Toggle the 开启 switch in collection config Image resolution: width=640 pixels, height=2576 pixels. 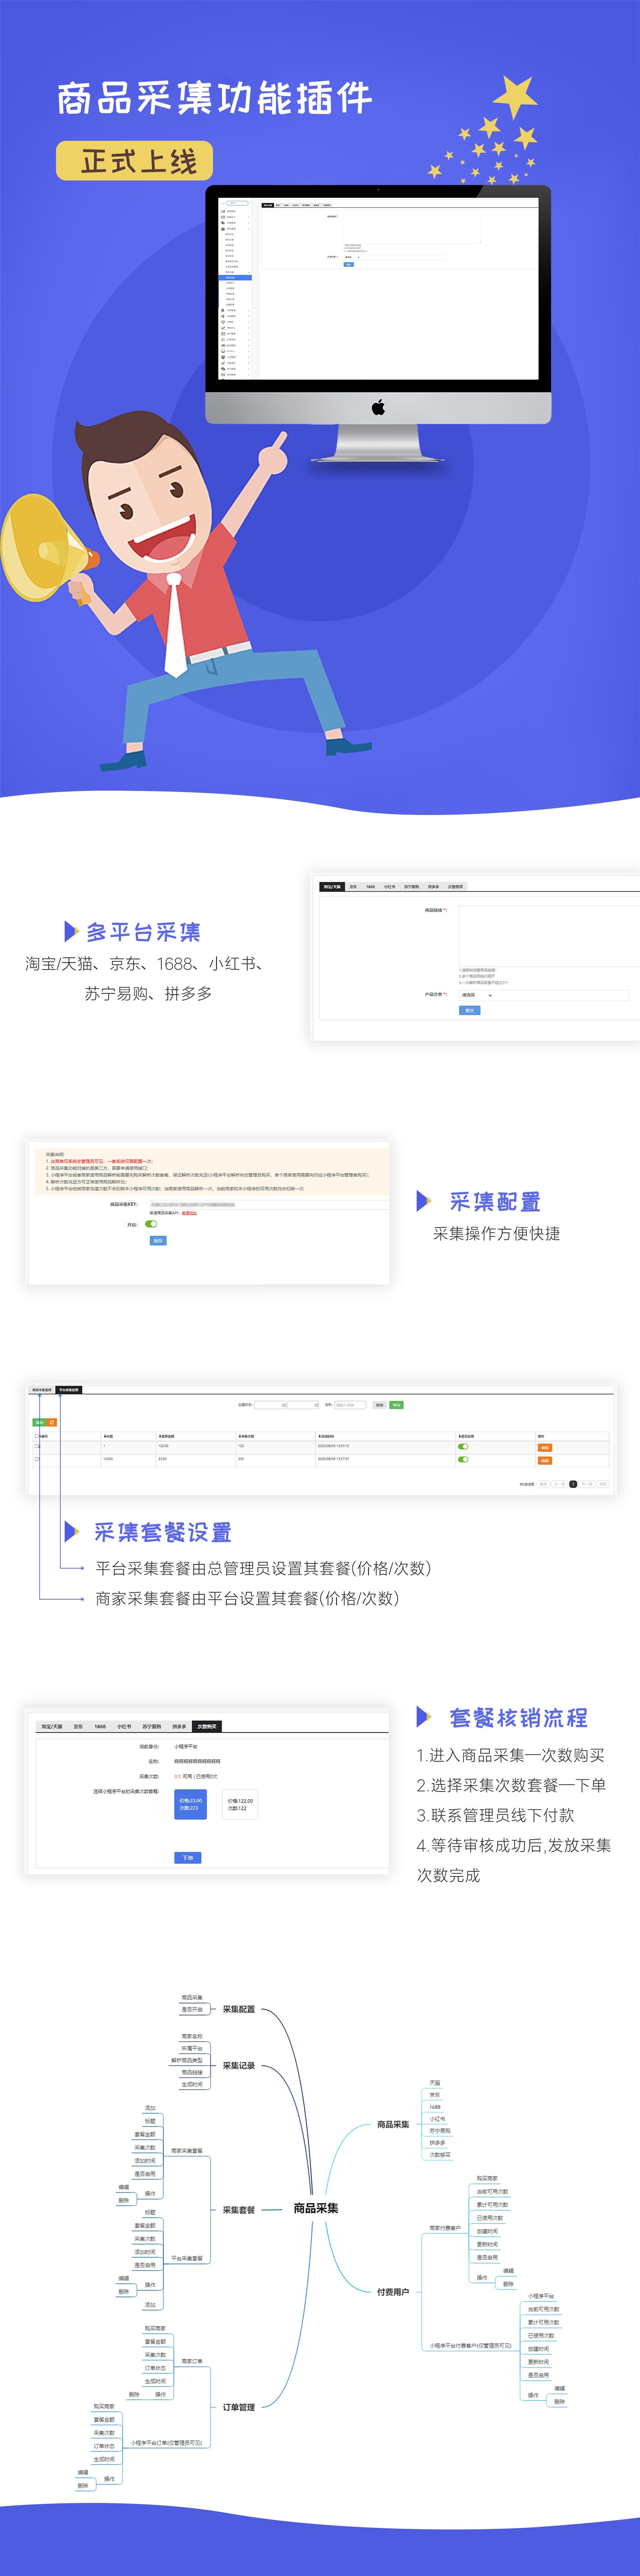pyautogui.click(x=151, y=1224)
